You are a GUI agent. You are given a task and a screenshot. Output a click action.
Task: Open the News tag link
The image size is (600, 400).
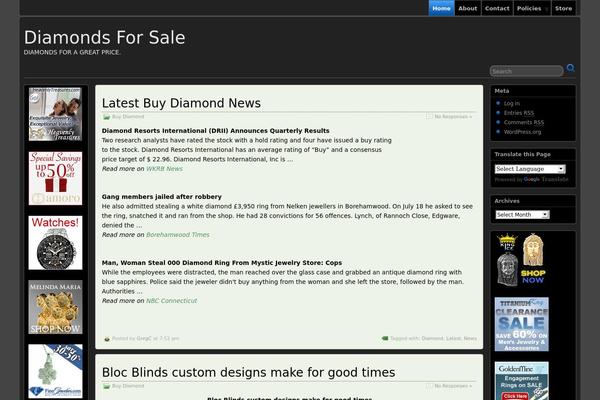point(470,338)
